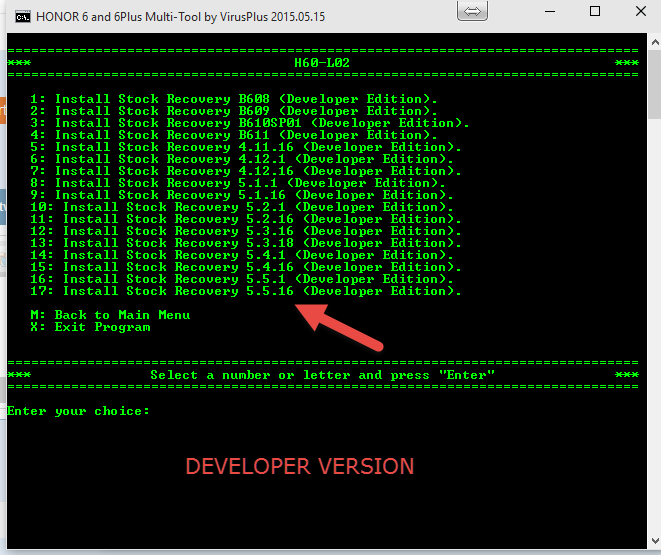The width and height of the screenshot is (661, 555).
Task: Click the console window system menu icon
Action: pyautogui.click(x=23, y=17)
